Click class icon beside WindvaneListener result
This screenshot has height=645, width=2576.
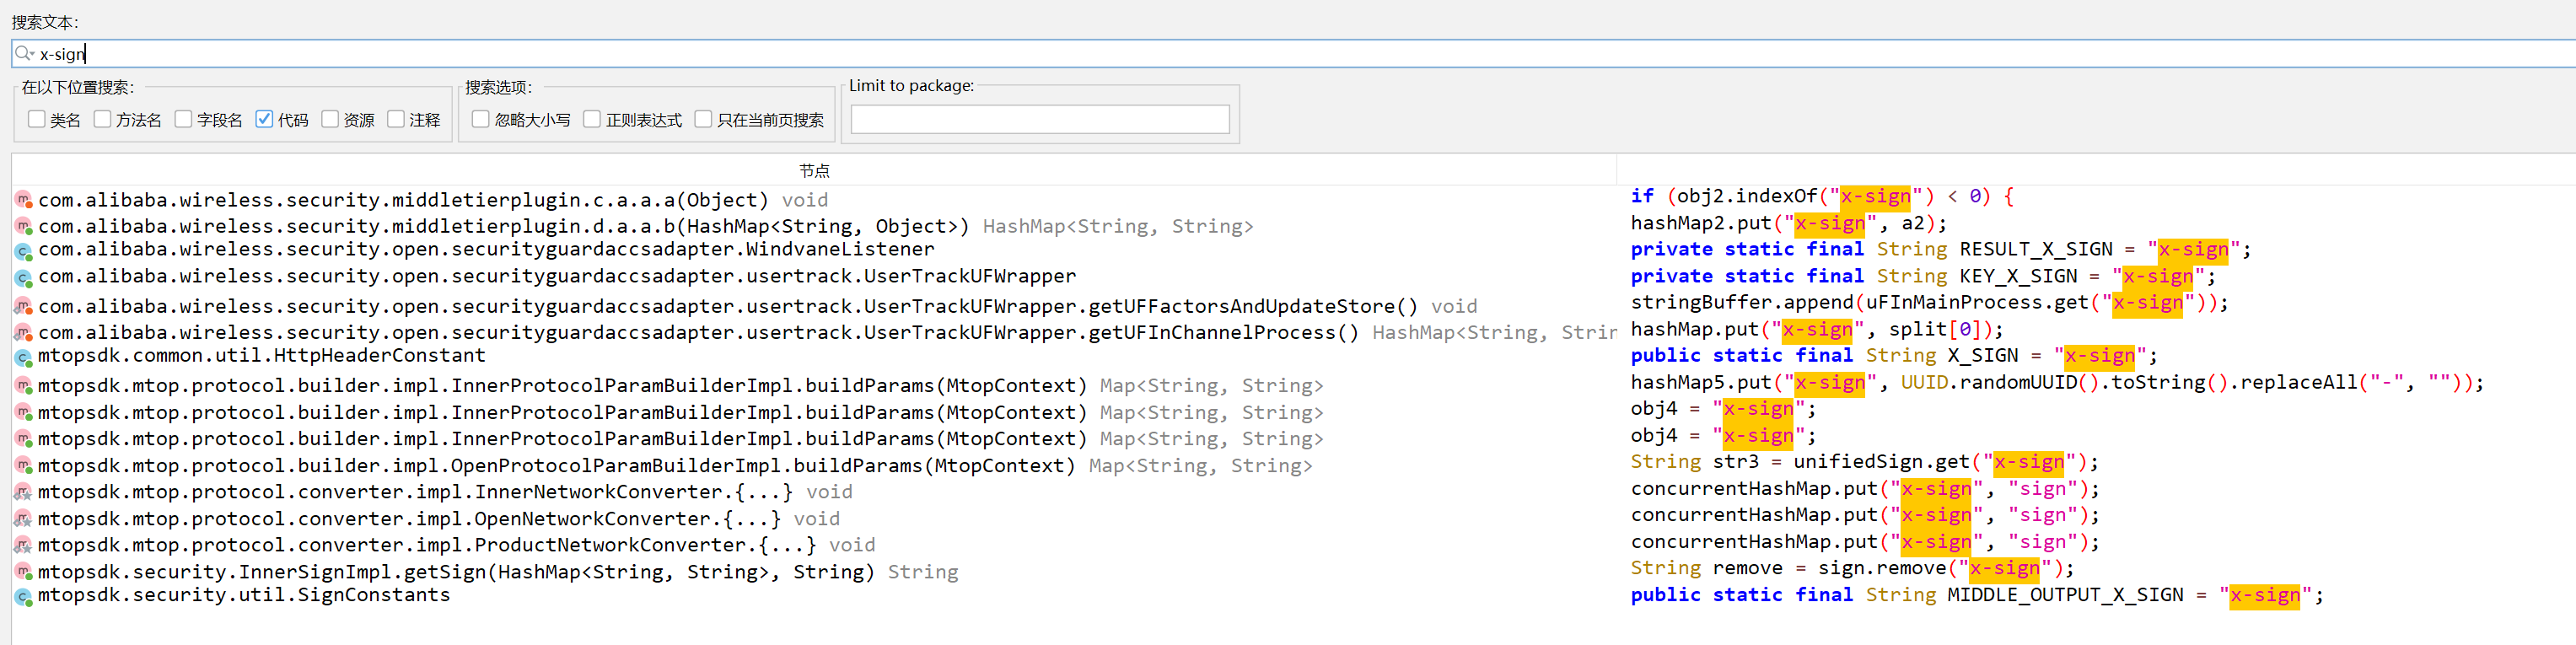tap(23, 251)
